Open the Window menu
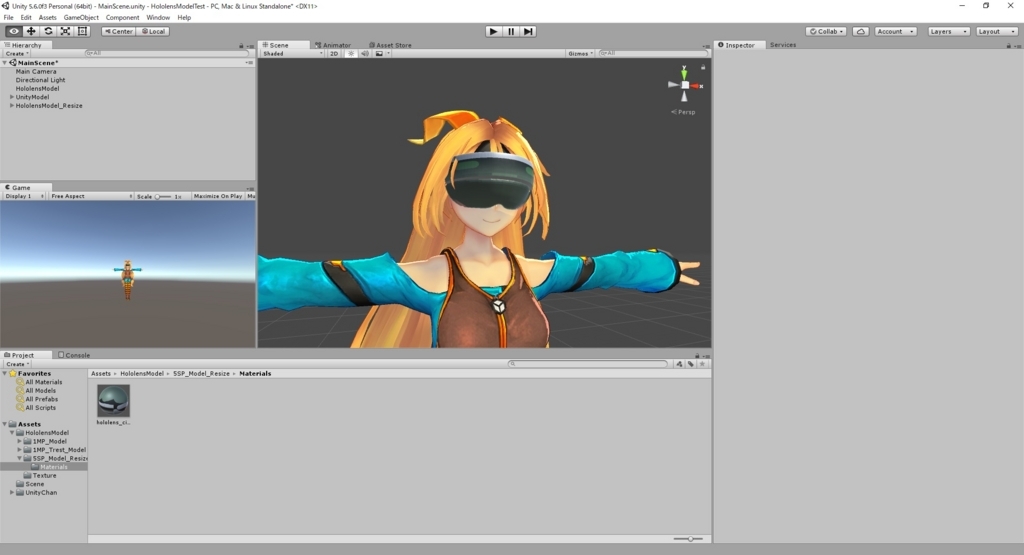The width and height of the screenshot is (1024, 555). tap(158, 18)
